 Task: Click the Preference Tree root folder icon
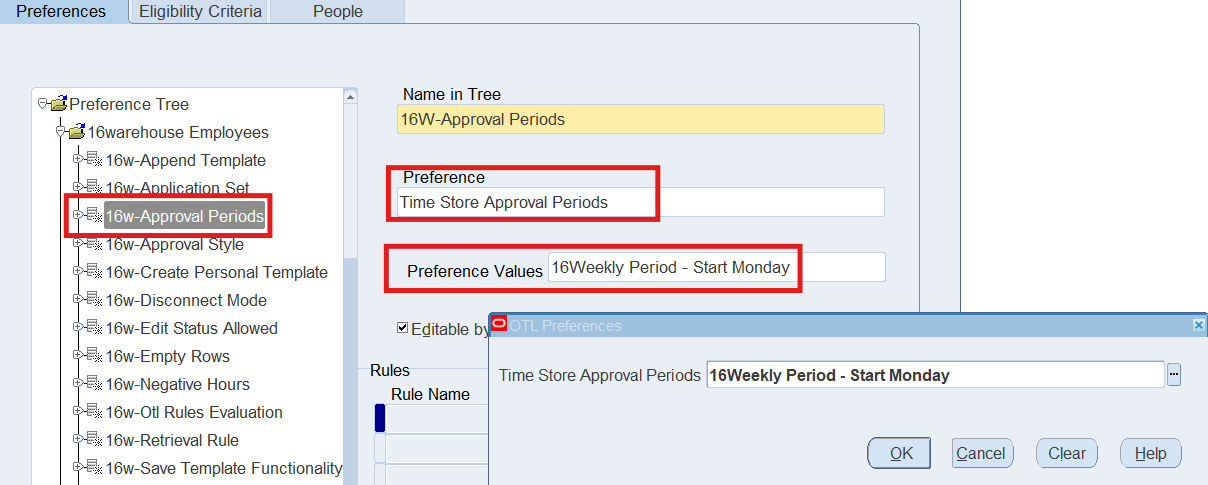click(x=58, y=104)
